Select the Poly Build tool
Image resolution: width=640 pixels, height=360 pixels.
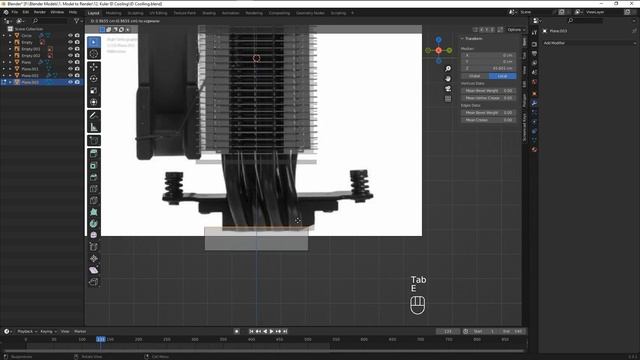pyautogui.click(x=94, y=212)
